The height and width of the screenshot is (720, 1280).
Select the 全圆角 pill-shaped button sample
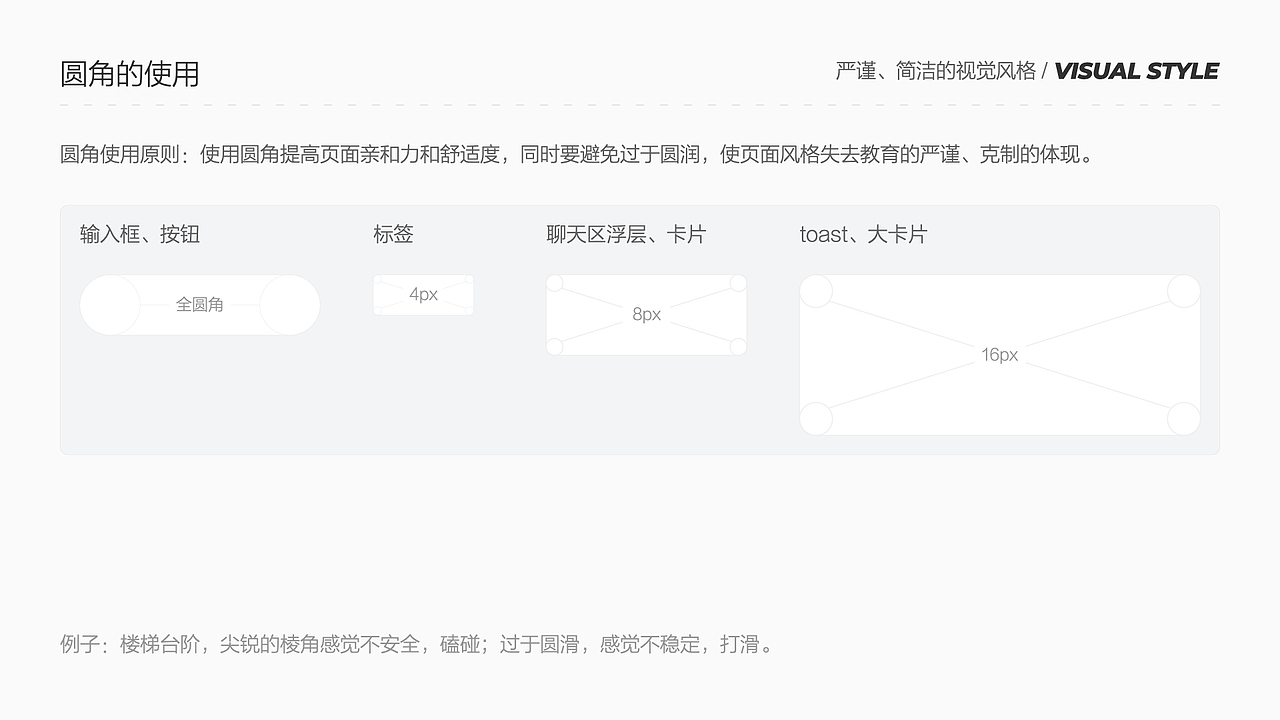click(200, 305)
